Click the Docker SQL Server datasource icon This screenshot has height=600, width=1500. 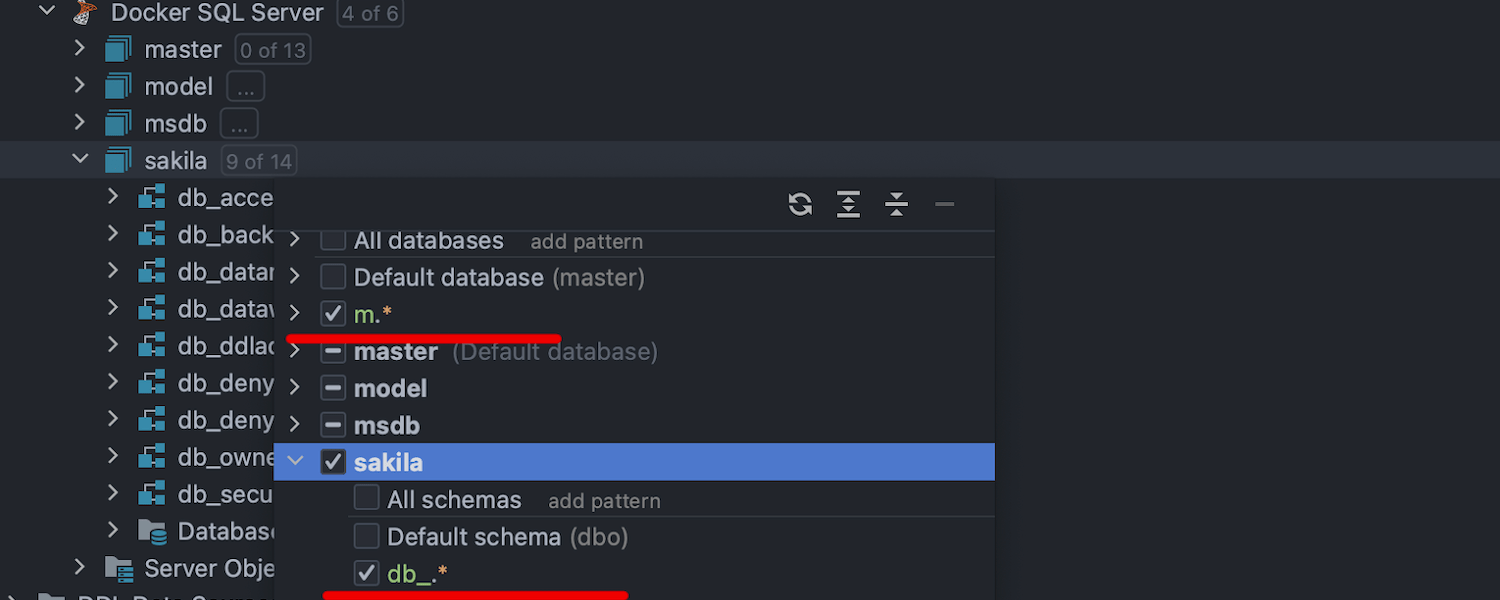(x=85, y=13)
